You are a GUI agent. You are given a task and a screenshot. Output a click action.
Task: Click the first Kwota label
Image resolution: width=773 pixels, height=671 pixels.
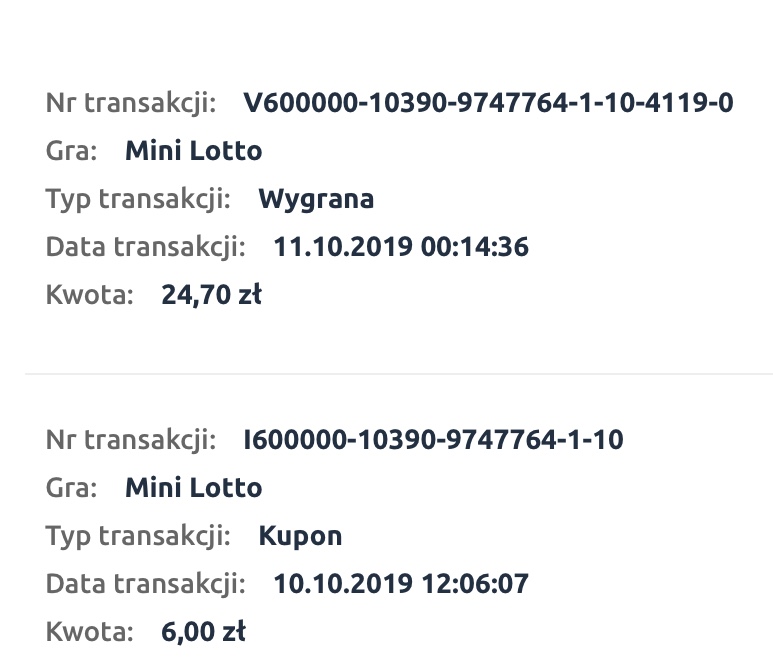coord(89,295)
